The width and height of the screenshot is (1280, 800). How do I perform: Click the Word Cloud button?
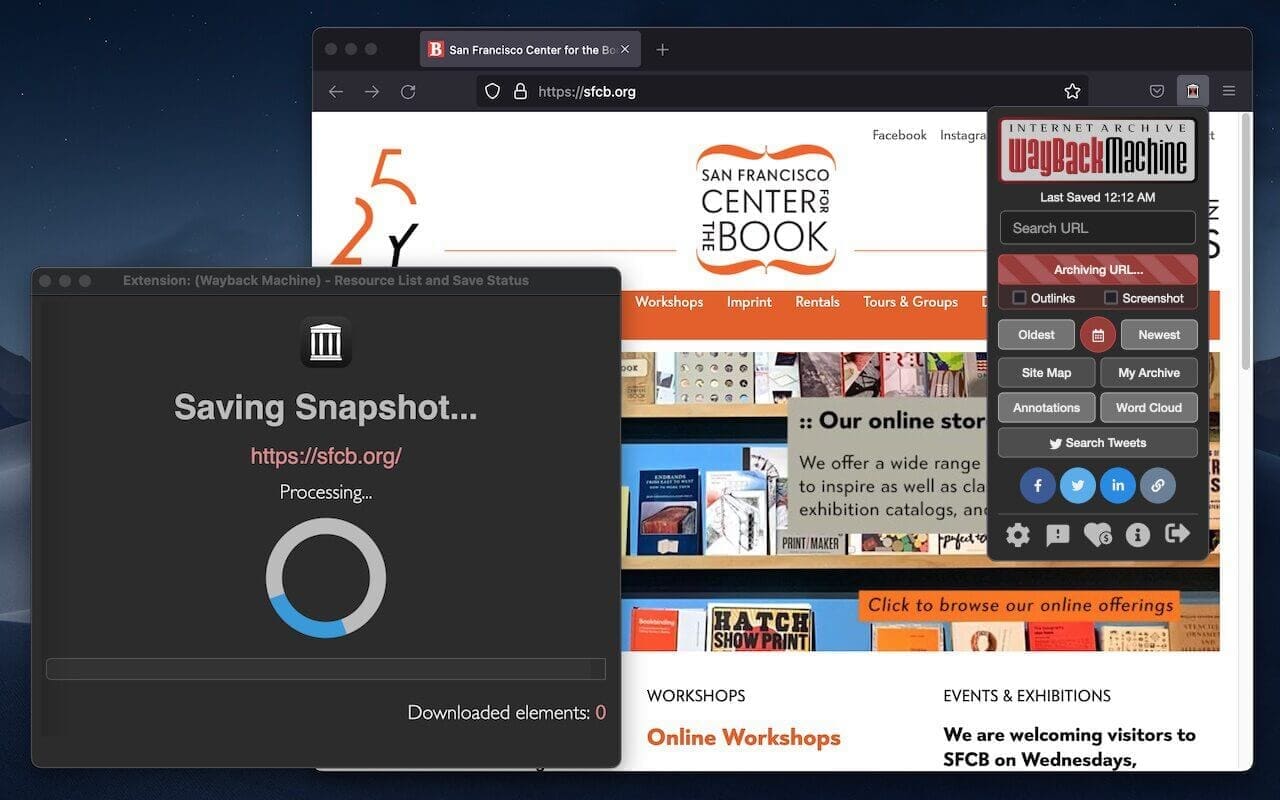click(x=1149, y=408)
